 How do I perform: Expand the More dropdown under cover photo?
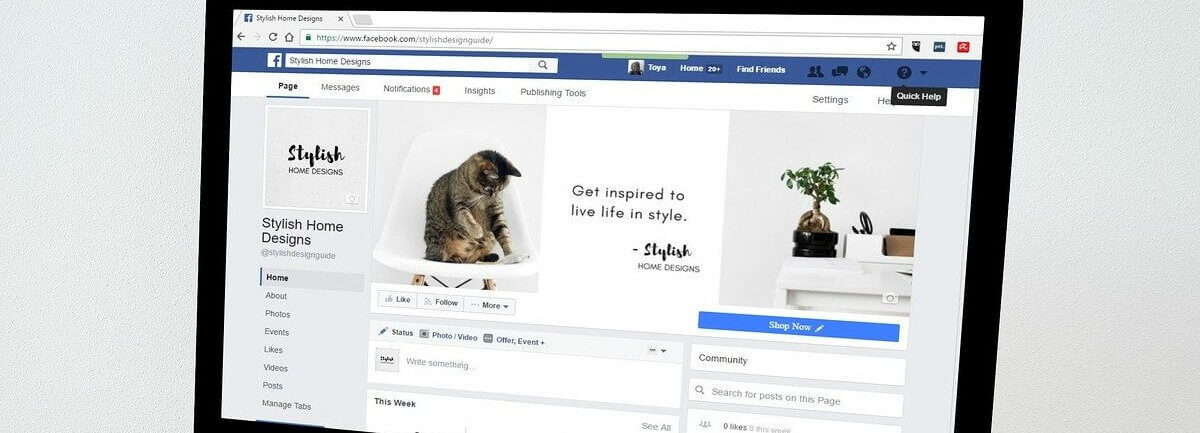[490, 305]
